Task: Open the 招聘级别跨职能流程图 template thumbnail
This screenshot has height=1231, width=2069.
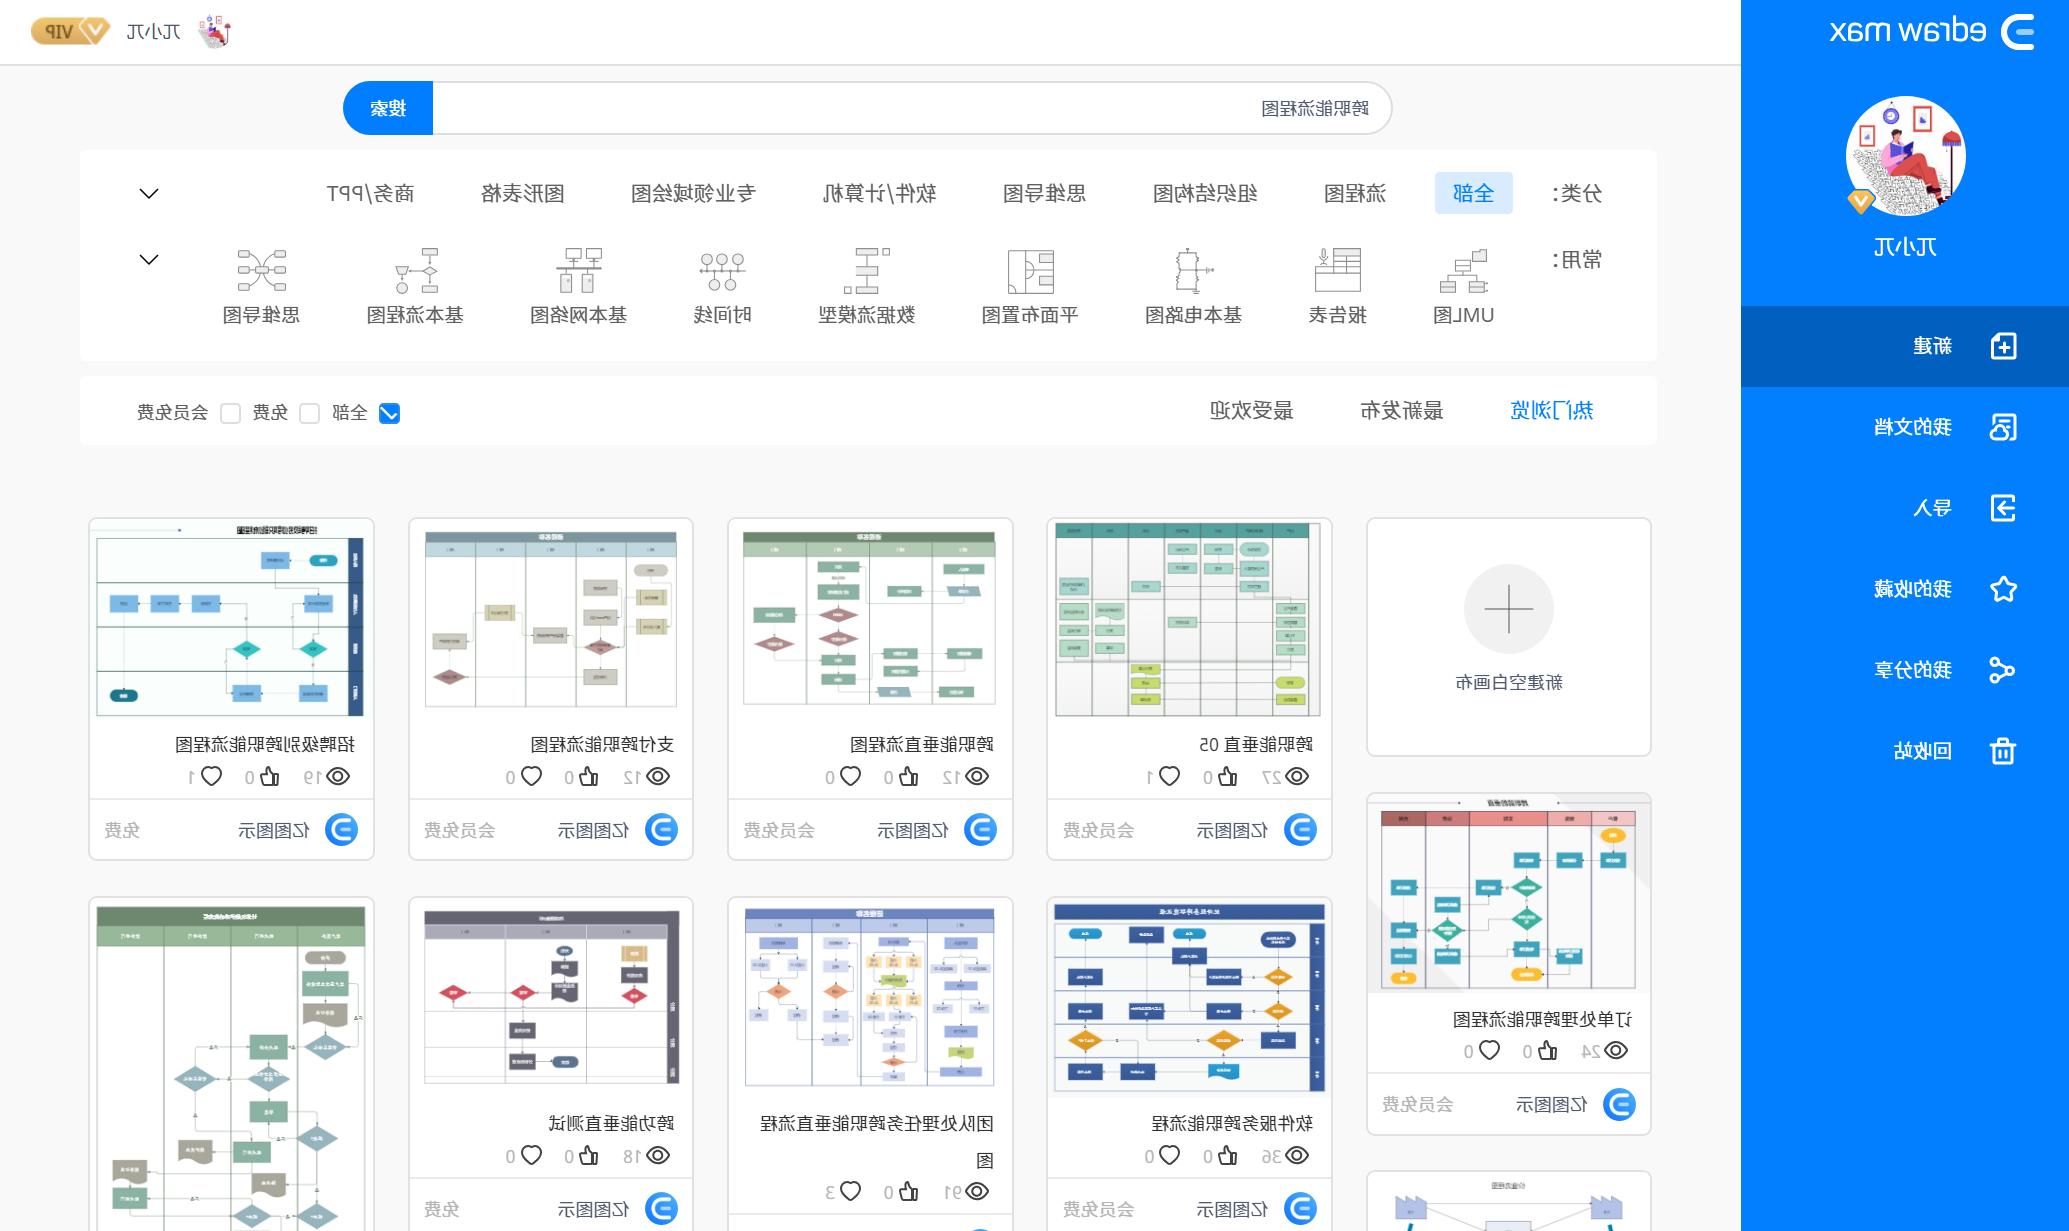Action: (x=231, y=620)
